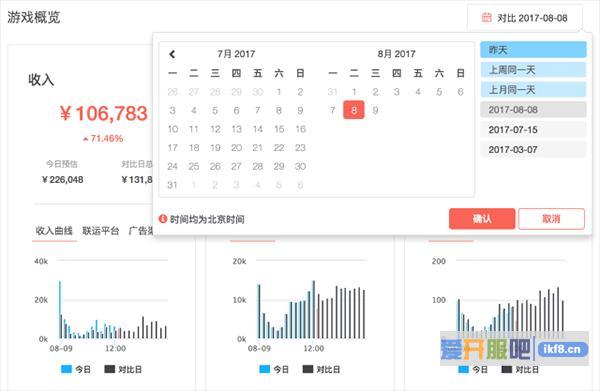Click the 8月 2017 month title
The height and width of the screenshot is (391, 600).
[x=396, y=54]
